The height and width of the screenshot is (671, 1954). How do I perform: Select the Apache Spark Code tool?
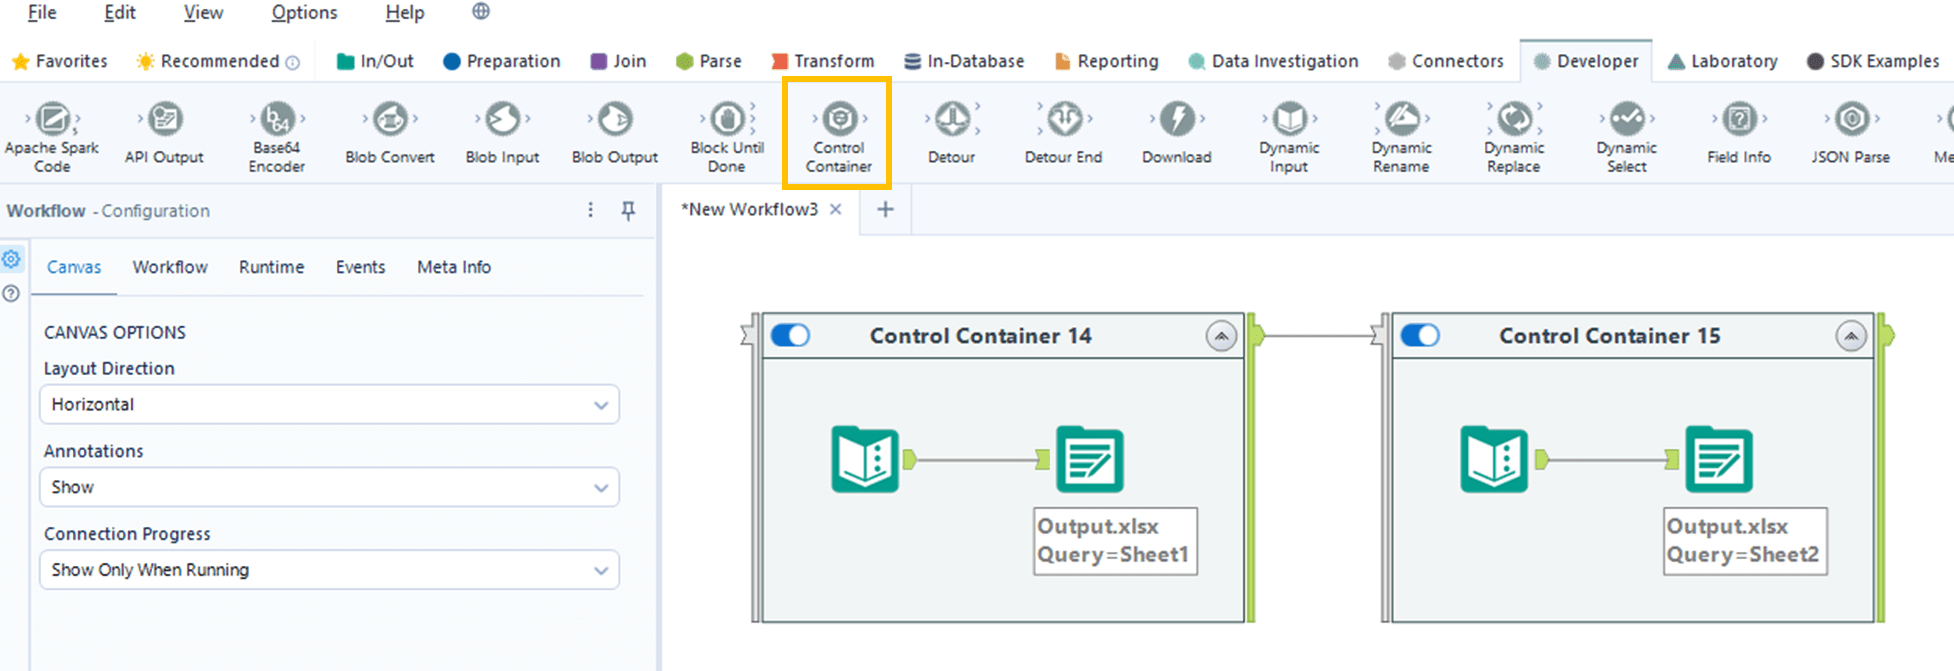tap(52, 137)
